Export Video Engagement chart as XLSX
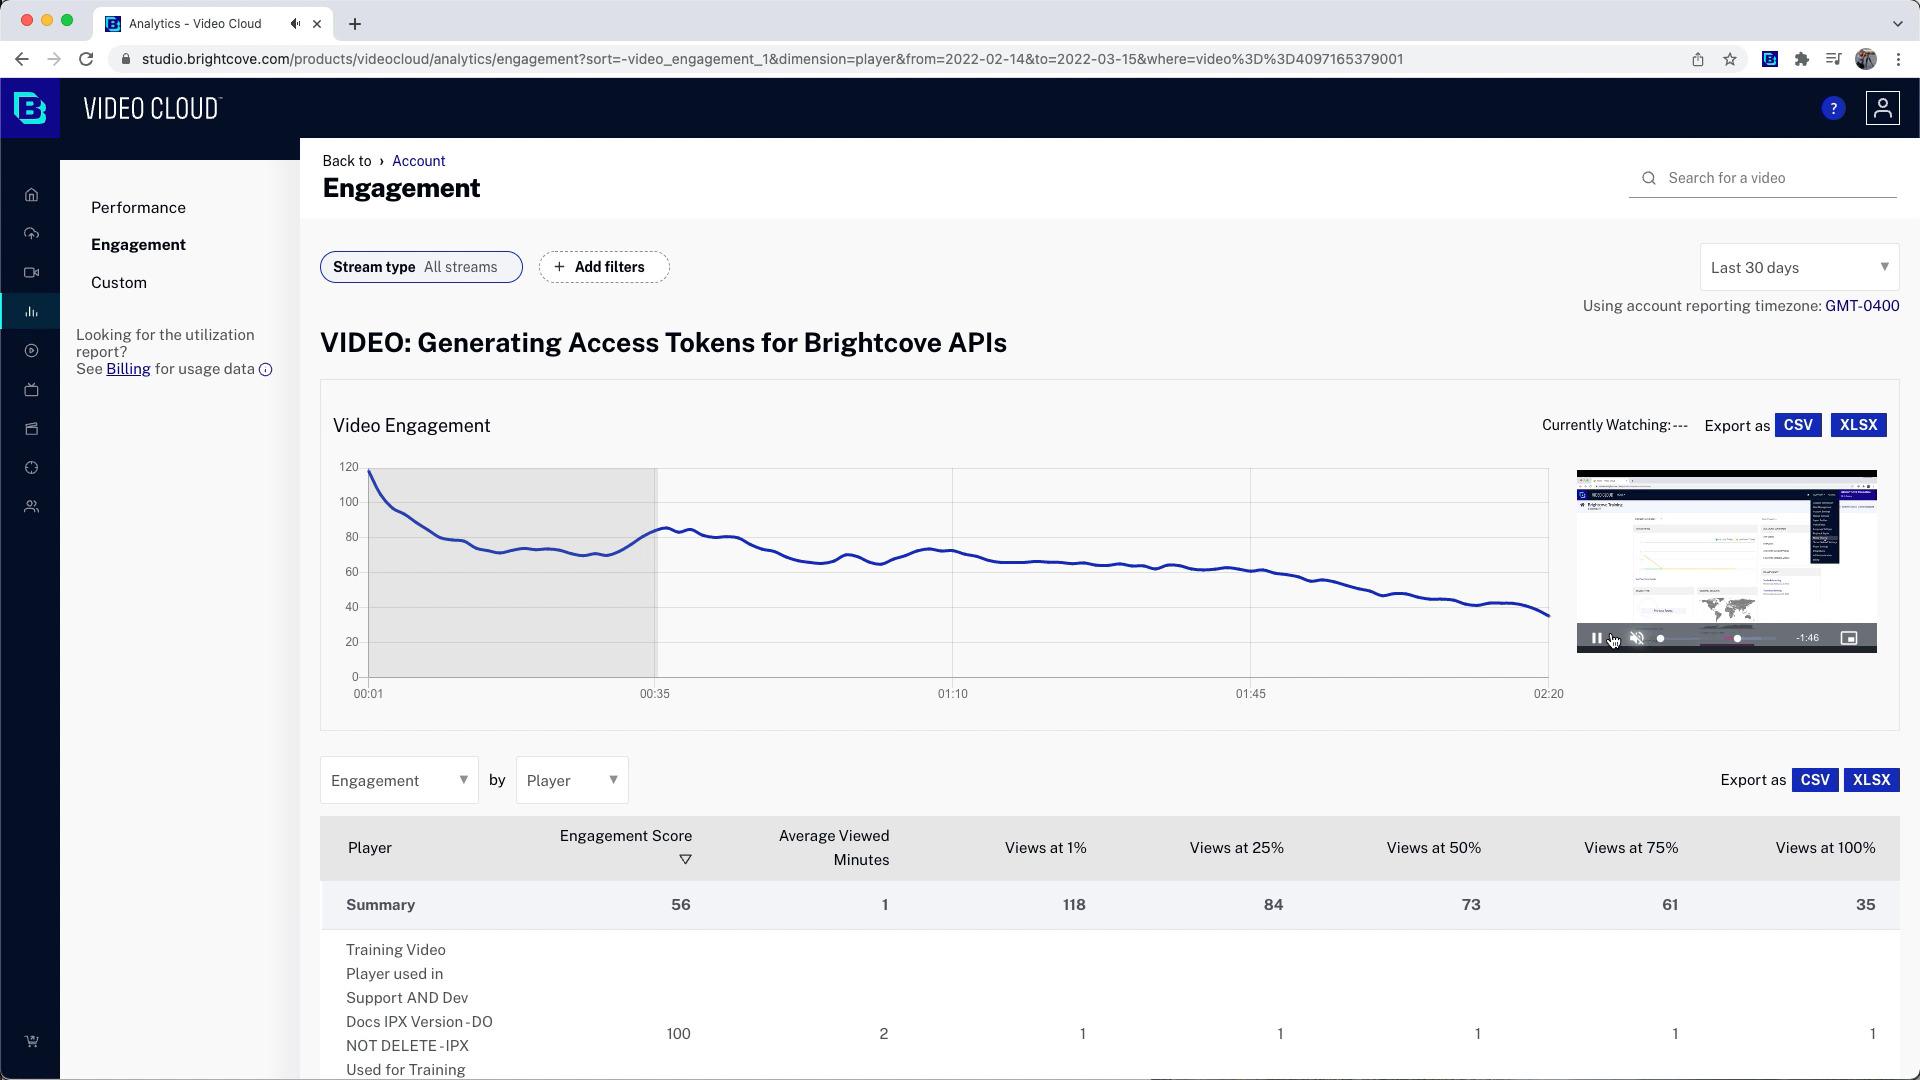The width and height of the screenshot is (1920, 1080). [1859, 425]
